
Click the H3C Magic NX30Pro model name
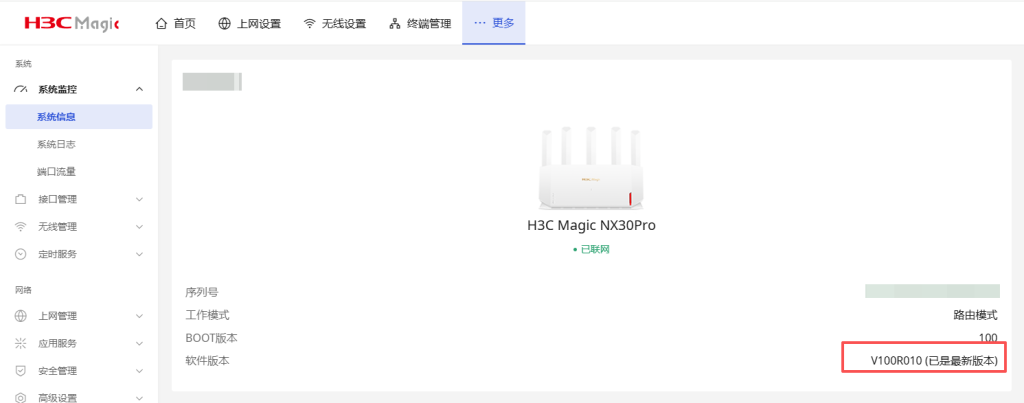(x=591, y=226)
